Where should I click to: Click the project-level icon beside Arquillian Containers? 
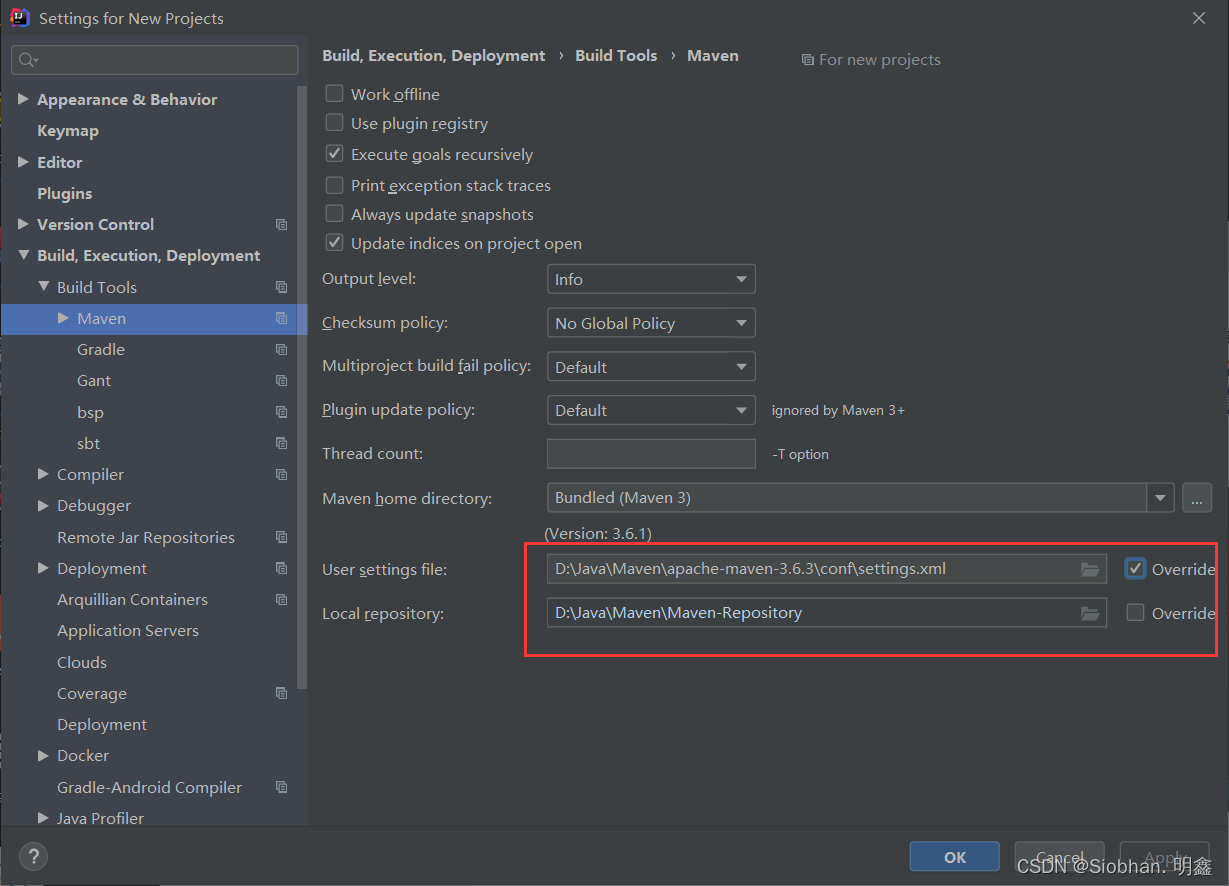pos(281,600)
